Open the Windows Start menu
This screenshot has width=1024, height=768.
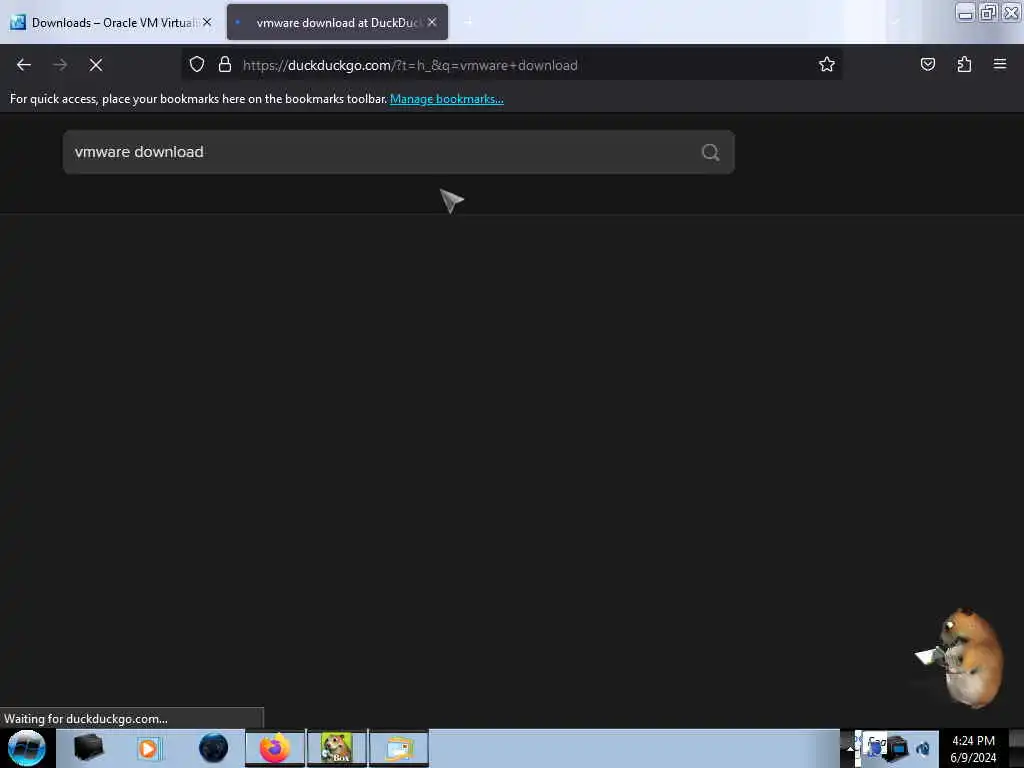(27, 748)
